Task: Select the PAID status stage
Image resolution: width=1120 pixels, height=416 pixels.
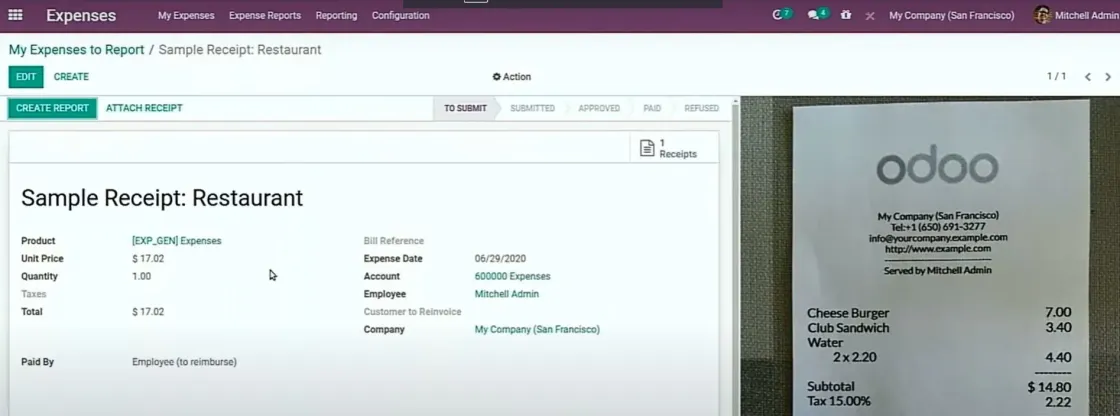Action: click(651, 108)
